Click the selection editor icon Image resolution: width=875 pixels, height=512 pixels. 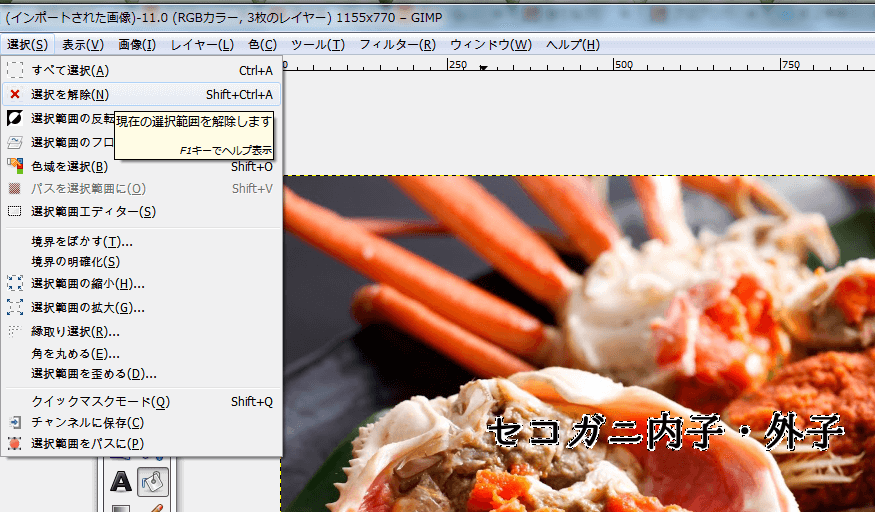(x=15, y=211)
